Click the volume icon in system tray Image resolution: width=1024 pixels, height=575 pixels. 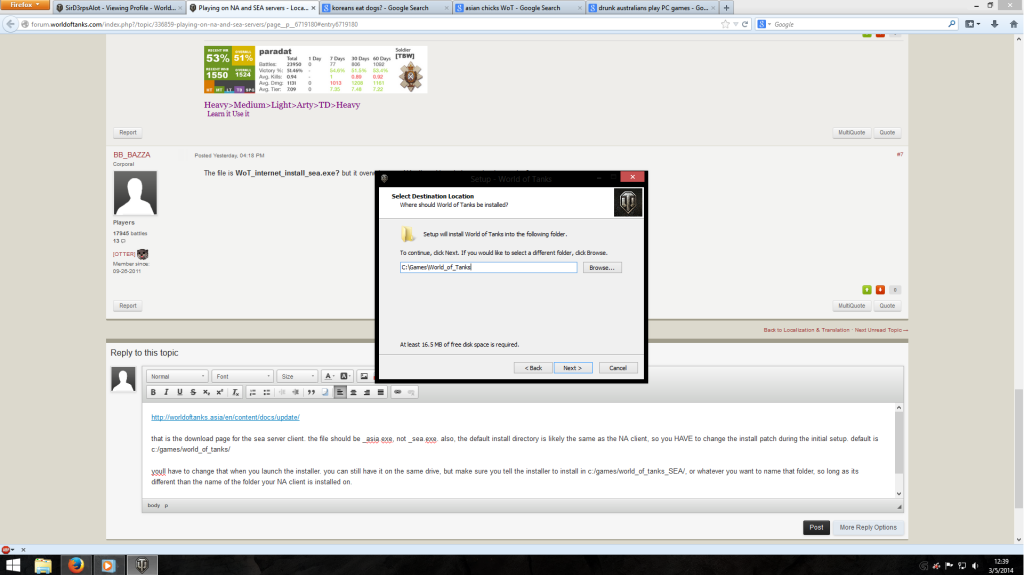click(x=975, y=566)
